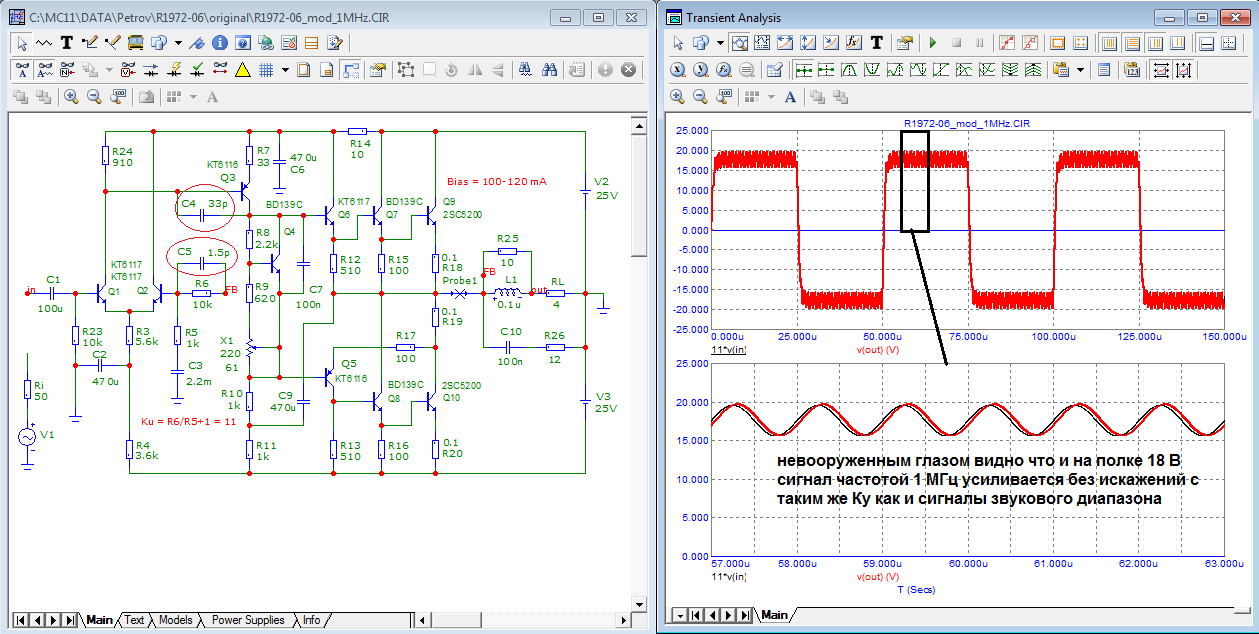The height and width of the screenshot is (634, 1259).
Task: Click the Find binoculars icon in schematic toolbar
Action: [549, 70]
